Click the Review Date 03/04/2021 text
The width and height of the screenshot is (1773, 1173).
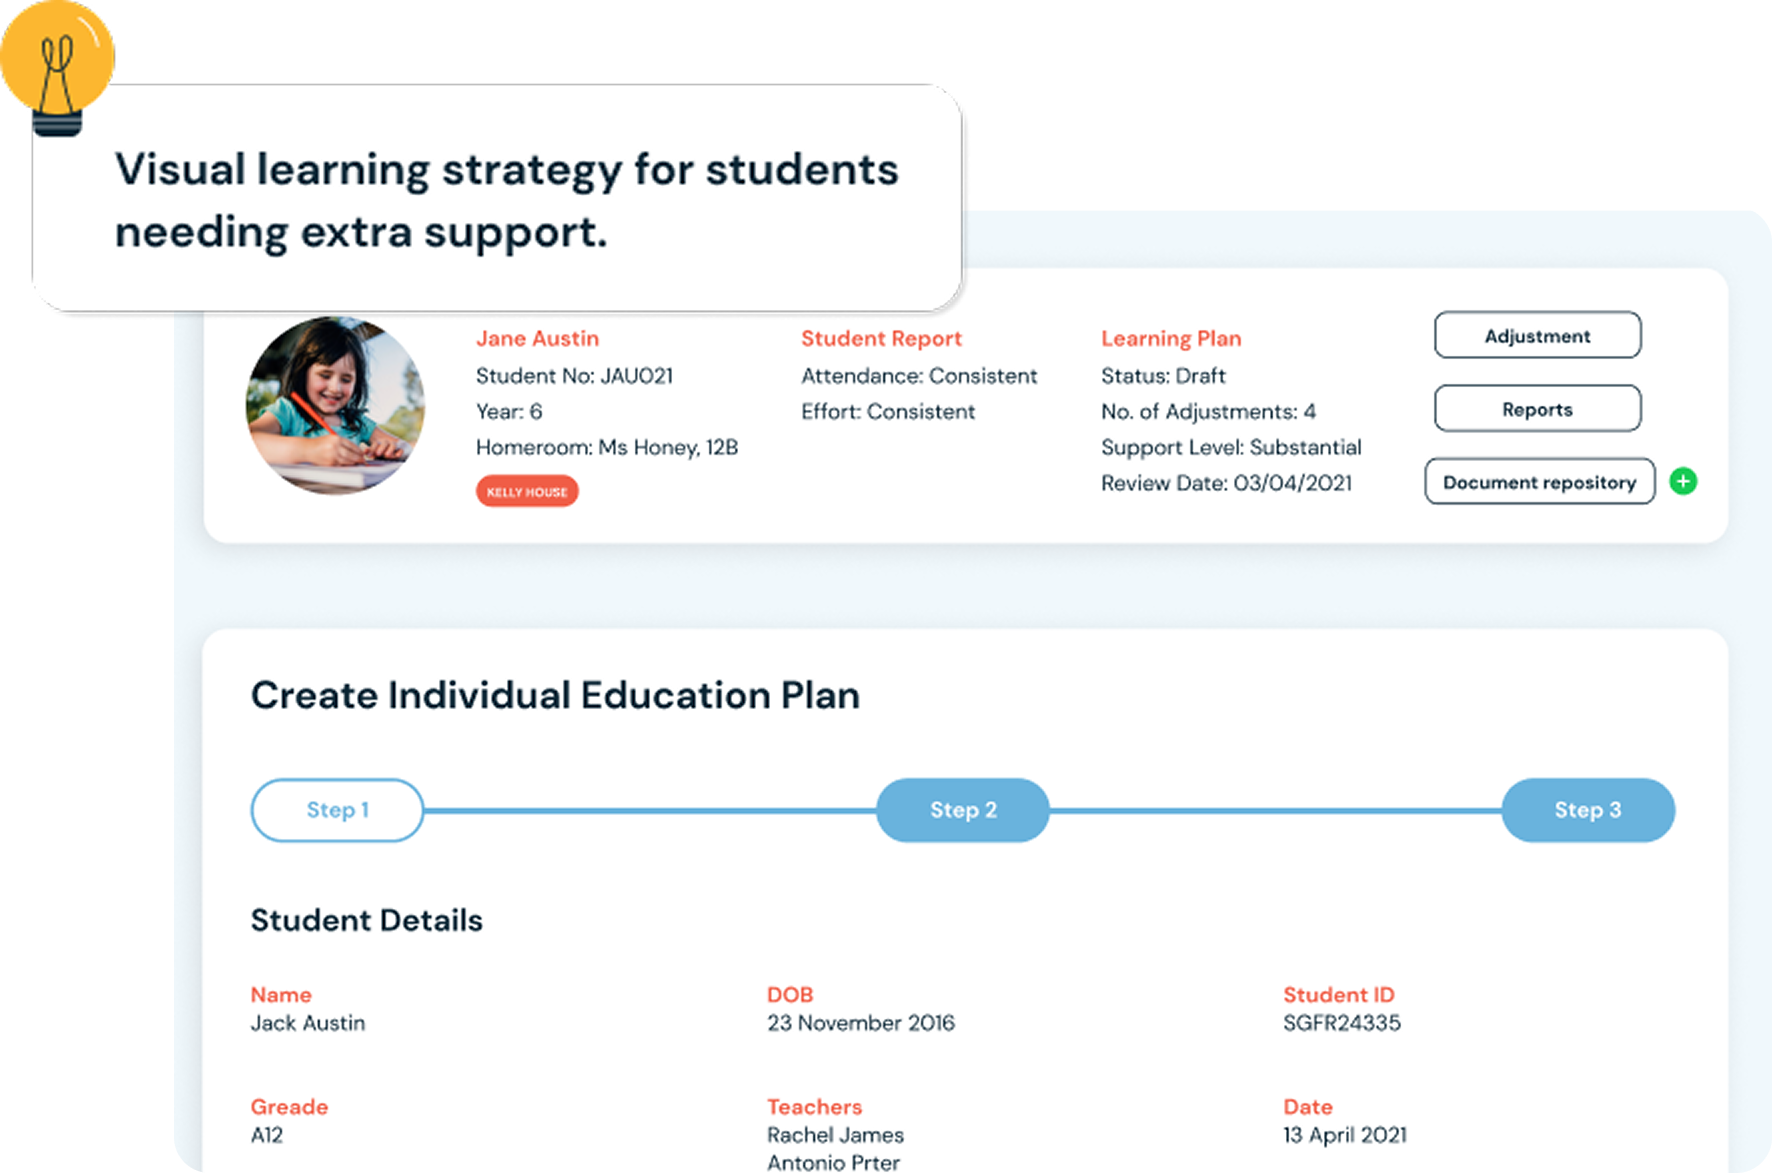pyautogui.click(x=1226, y=483)
